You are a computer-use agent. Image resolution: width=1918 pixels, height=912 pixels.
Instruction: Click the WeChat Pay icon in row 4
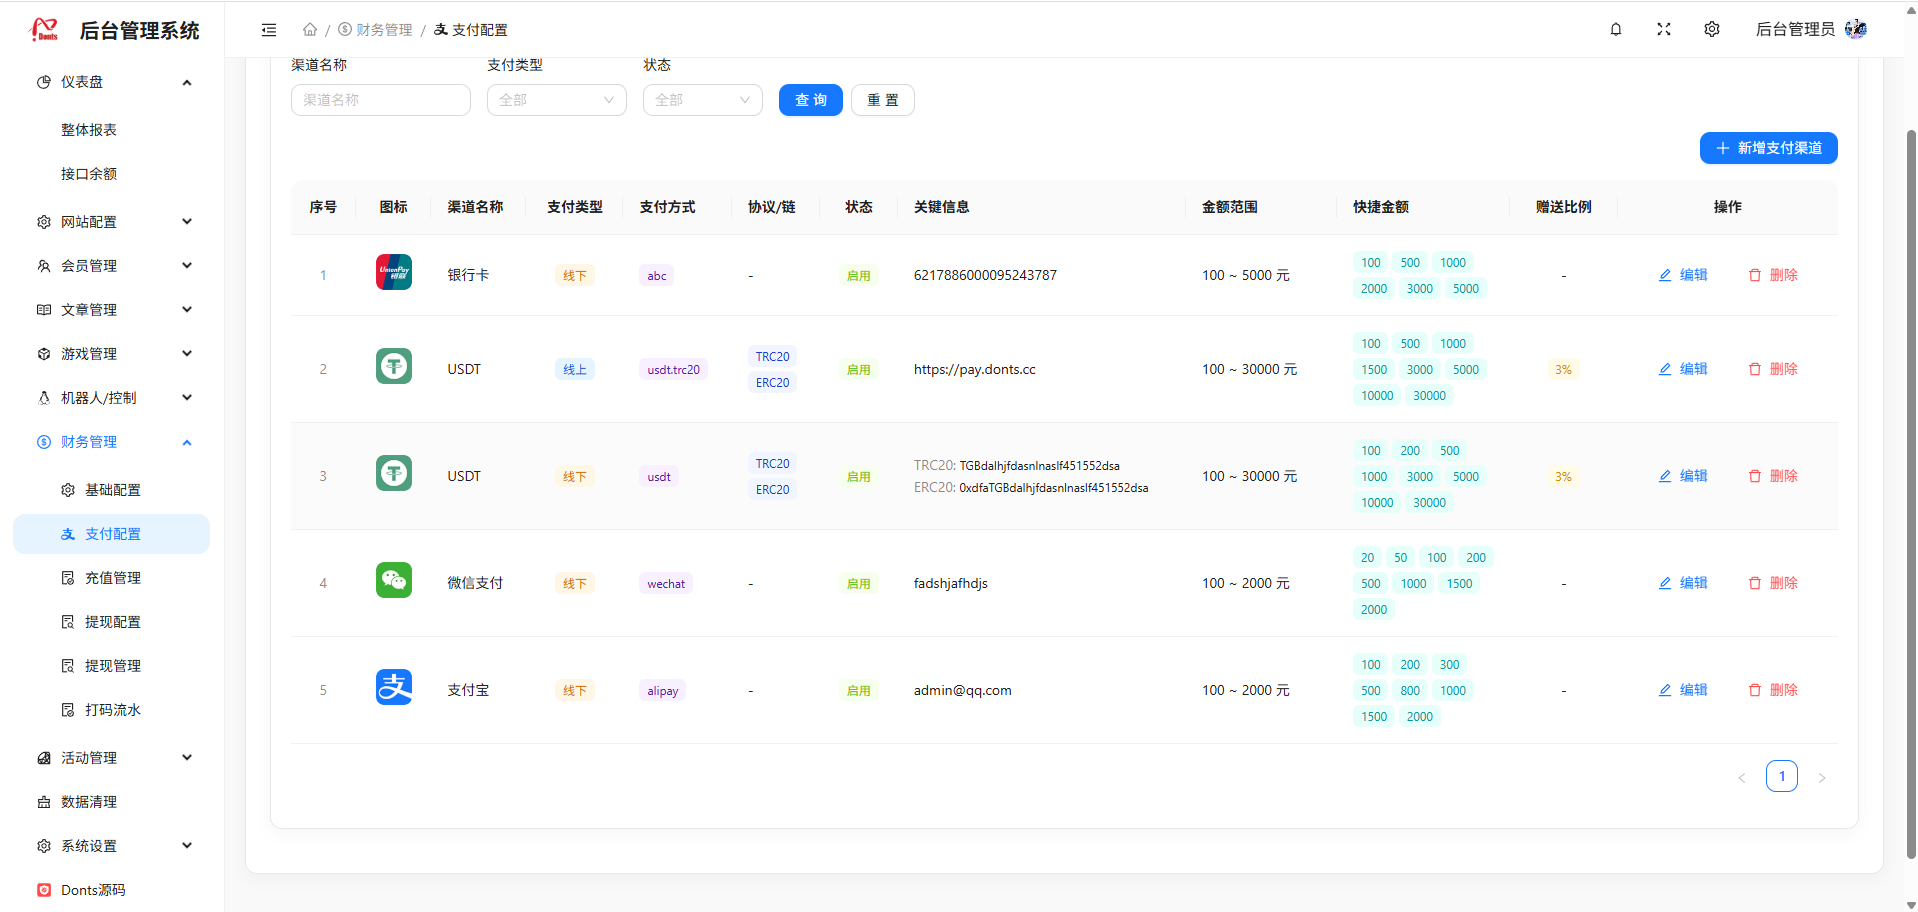(394, 580)
